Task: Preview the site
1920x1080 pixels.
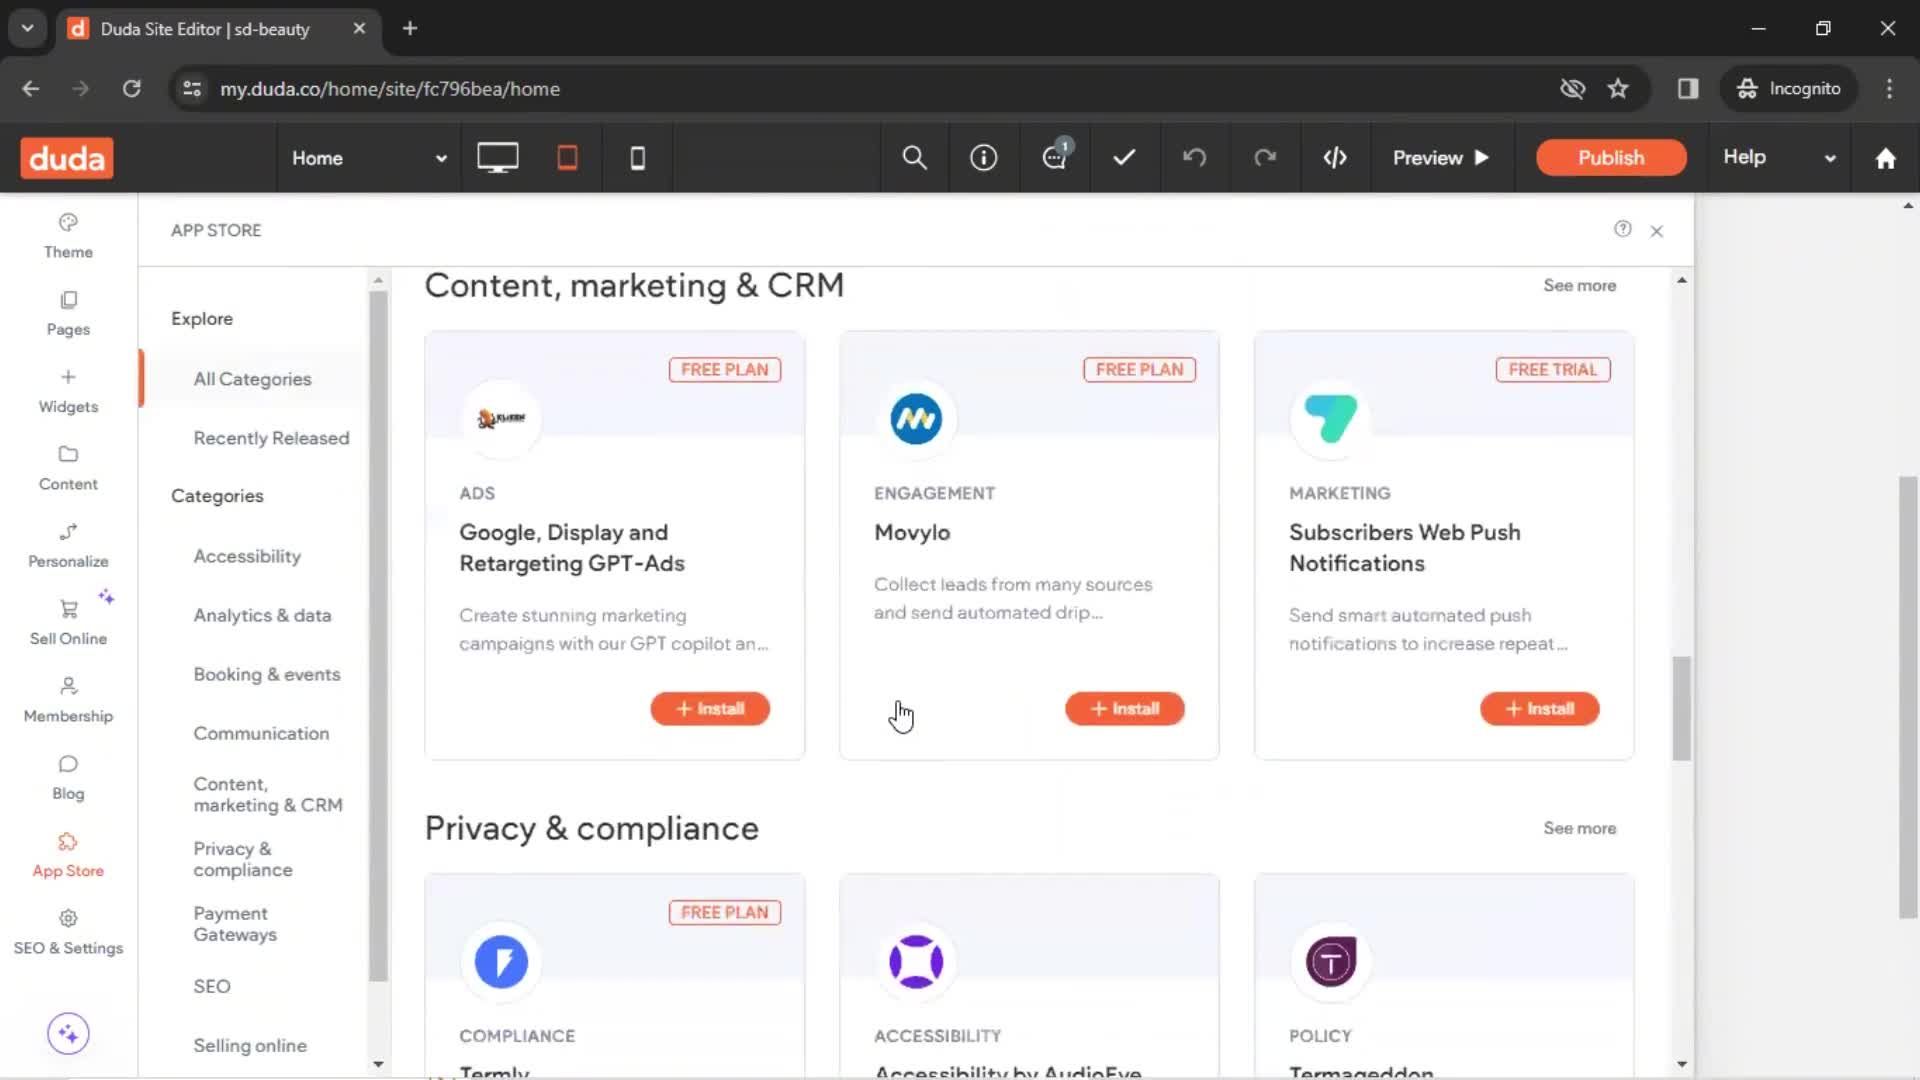Action: point(1441,158)
